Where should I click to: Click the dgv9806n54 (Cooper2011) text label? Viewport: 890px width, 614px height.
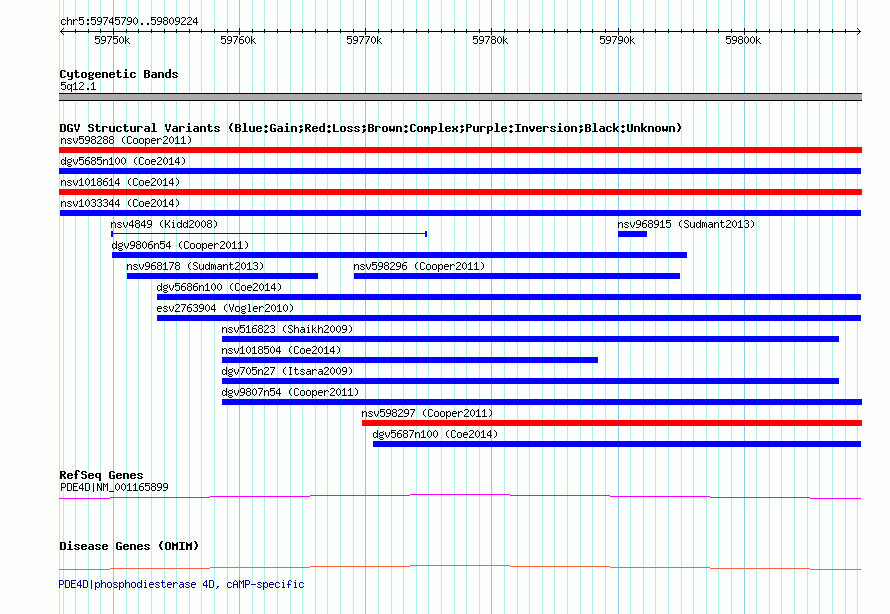[x=180, y=245]
